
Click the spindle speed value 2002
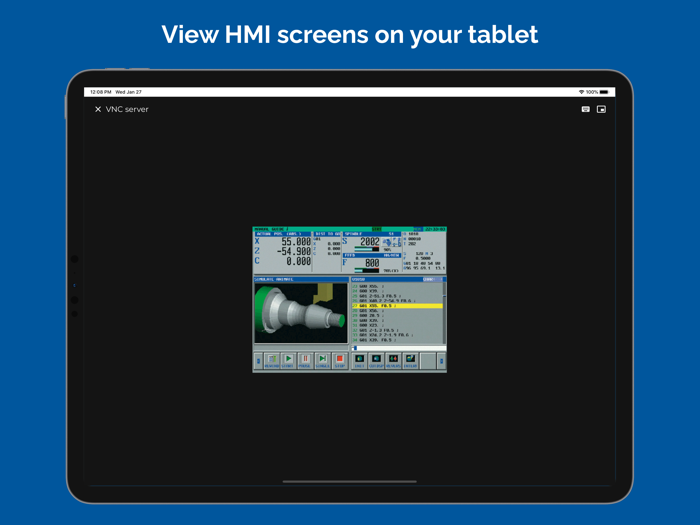click(x=370, y=242)
